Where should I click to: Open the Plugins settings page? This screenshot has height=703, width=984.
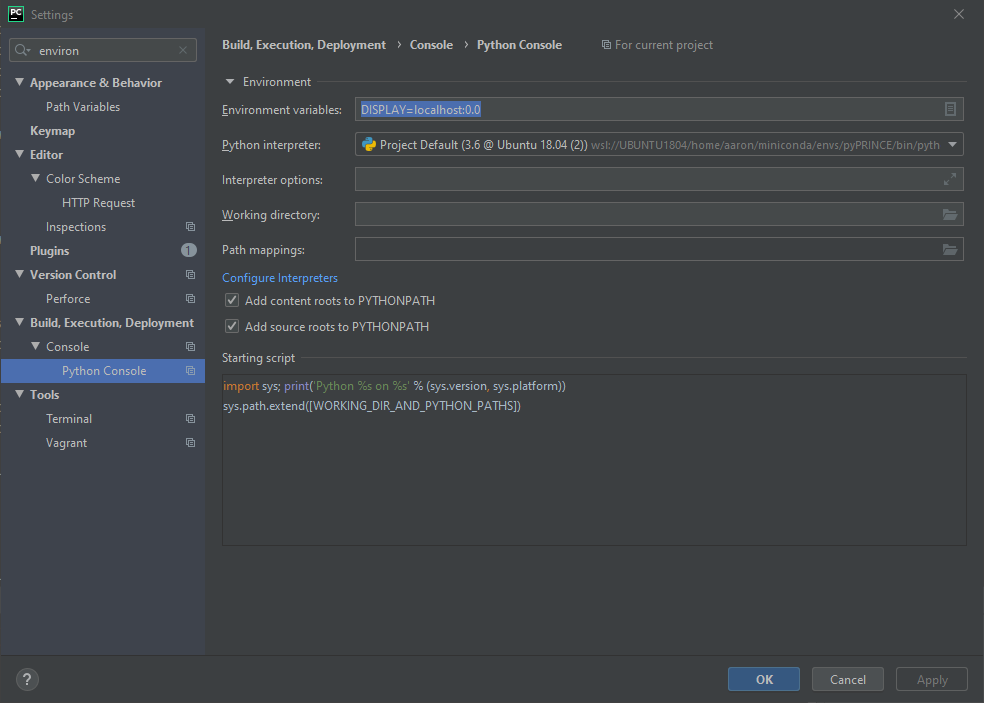50,250
